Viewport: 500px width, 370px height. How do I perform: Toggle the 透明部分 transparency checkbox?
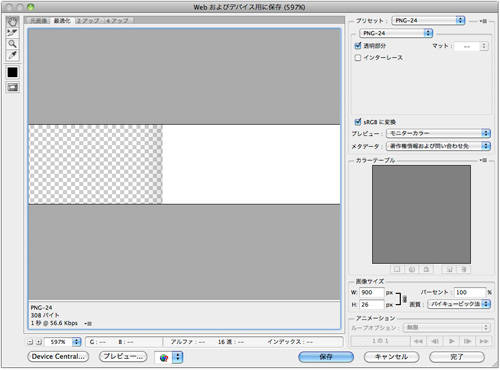point(358,46)
